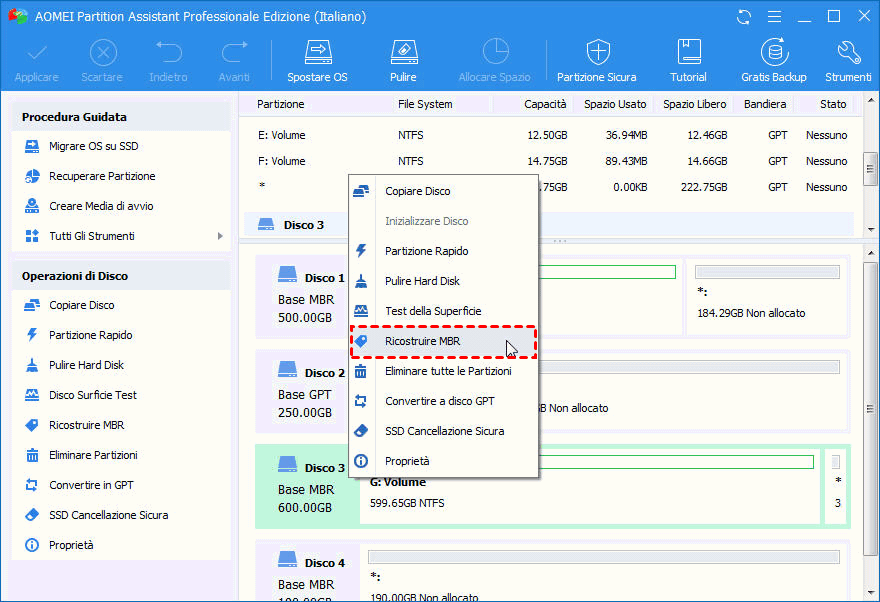Select the Disco 1 Base MBR disk block
Screen dimensions: 880x602
pyautogui.click(x=308, y=297)
